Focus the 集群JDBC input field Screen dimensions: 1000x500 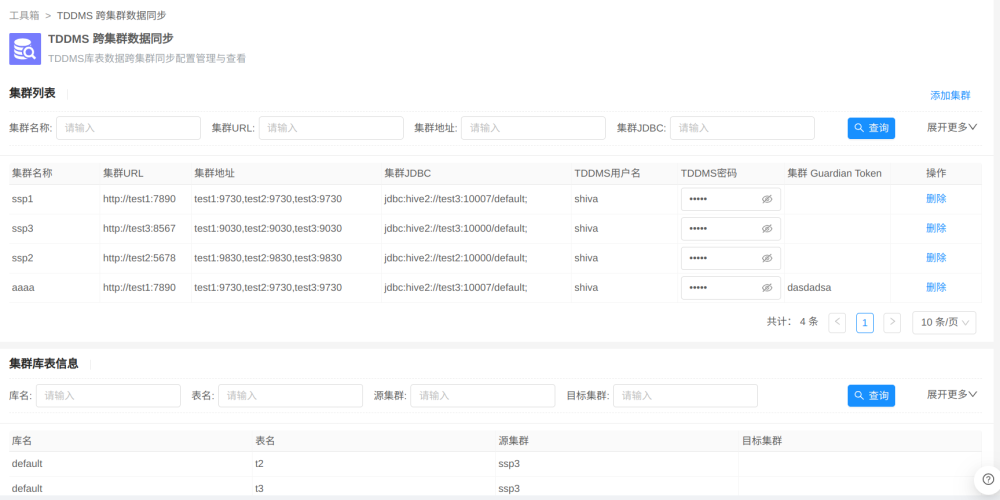(x=742, y=128)
